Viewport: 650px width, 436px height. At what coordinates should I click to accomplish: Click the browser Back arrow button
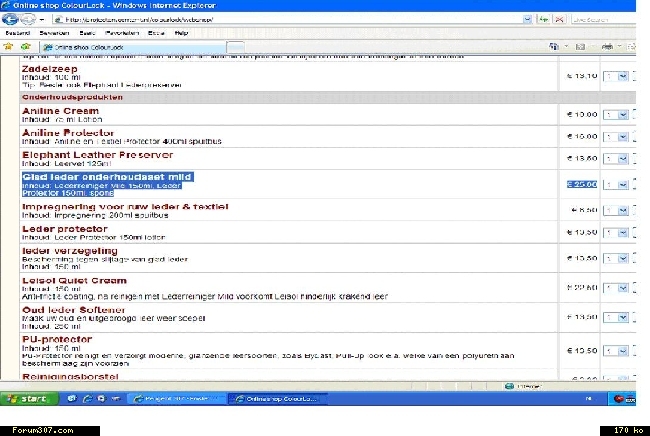tap(11, 19)
